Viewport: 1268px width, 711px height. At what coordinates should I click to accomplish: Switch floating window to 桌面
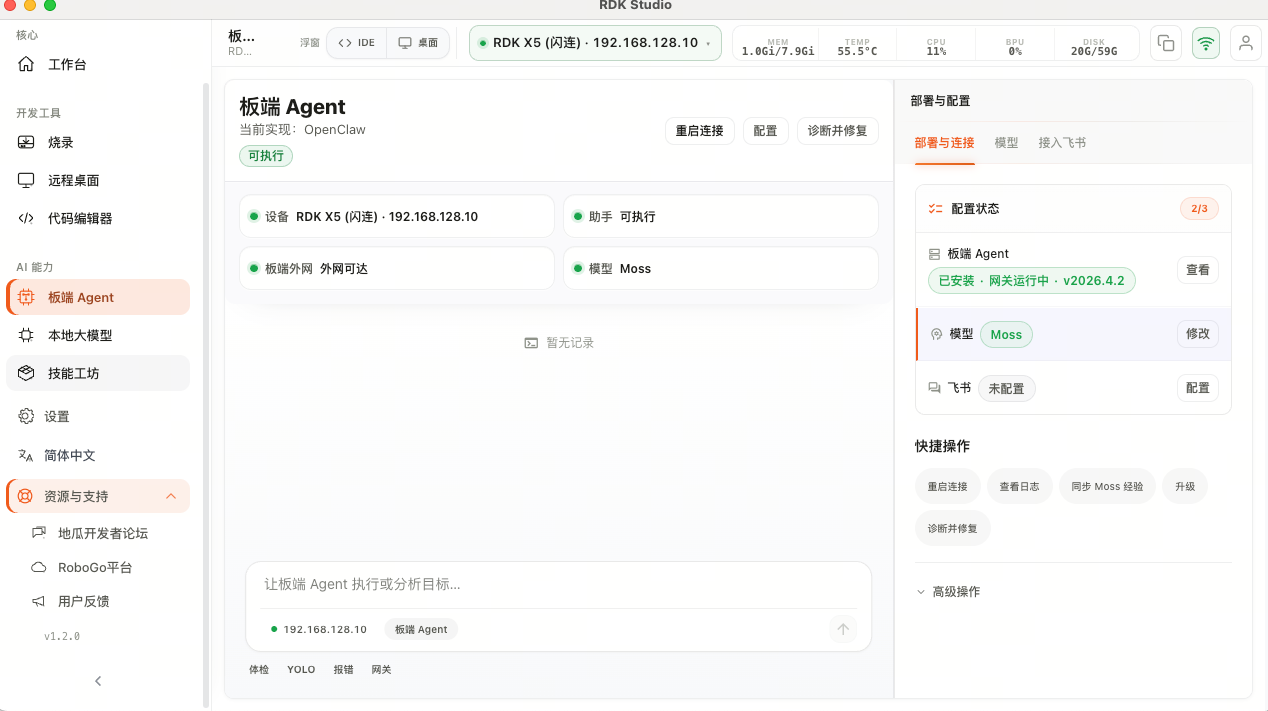tap(418, 43)
